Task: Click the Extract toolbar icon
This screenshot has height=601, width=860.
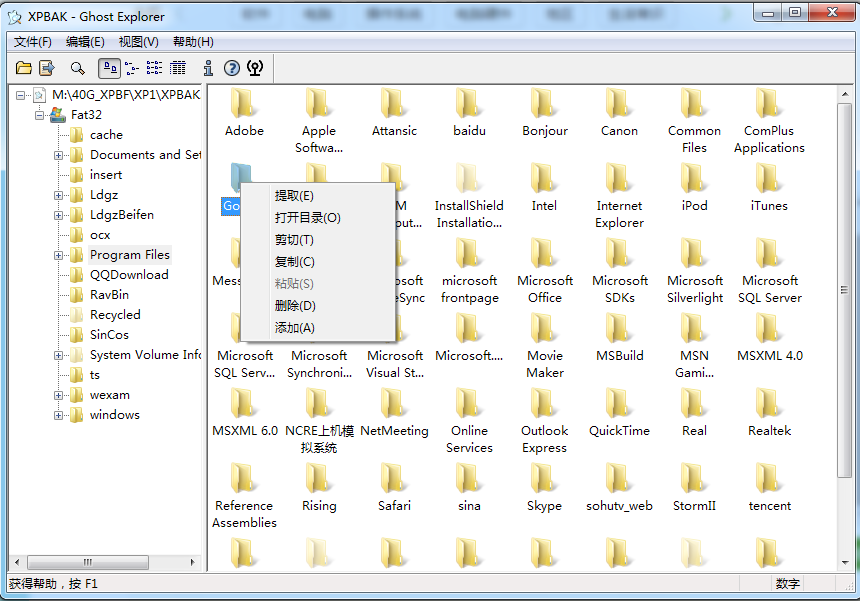Action: tap(47, 68)
